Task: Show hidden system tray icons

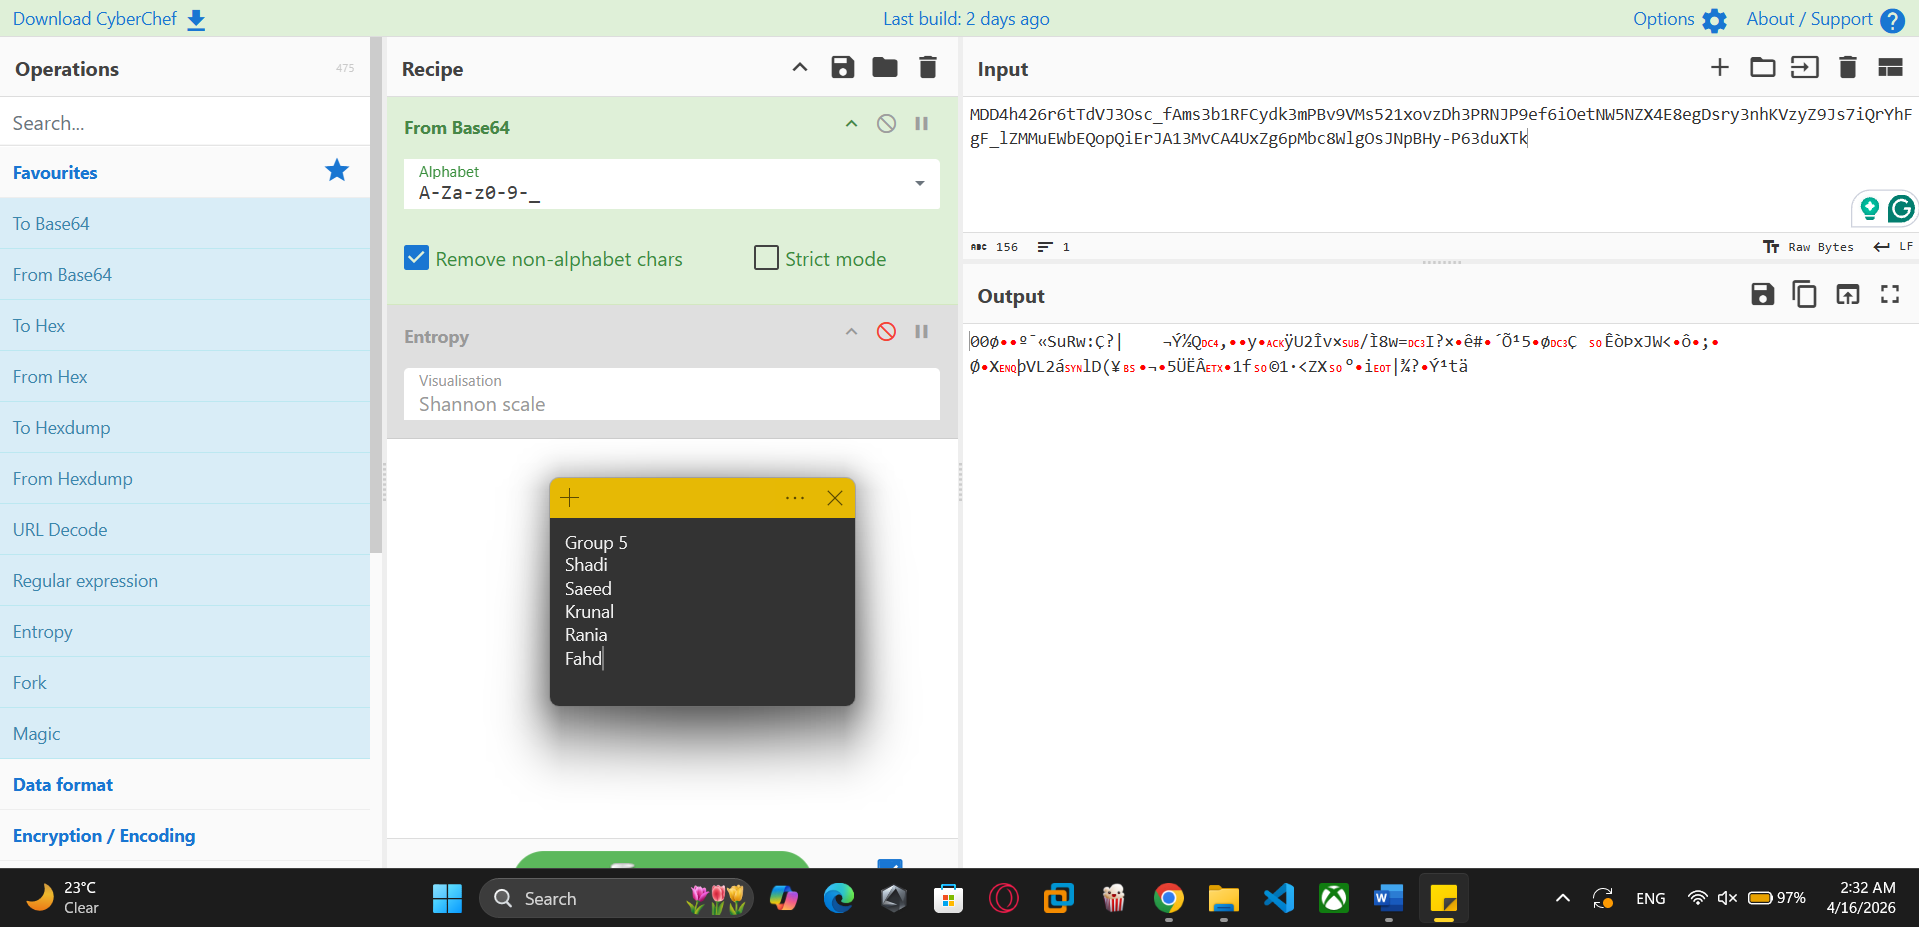Action: pos(1563,898)
